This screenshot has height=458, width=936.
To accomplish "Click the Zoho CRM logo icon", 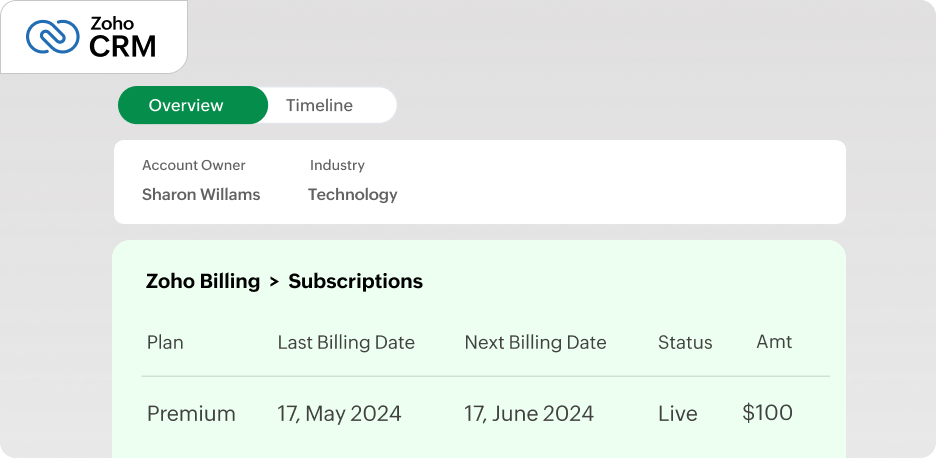I will pos(52,36).
